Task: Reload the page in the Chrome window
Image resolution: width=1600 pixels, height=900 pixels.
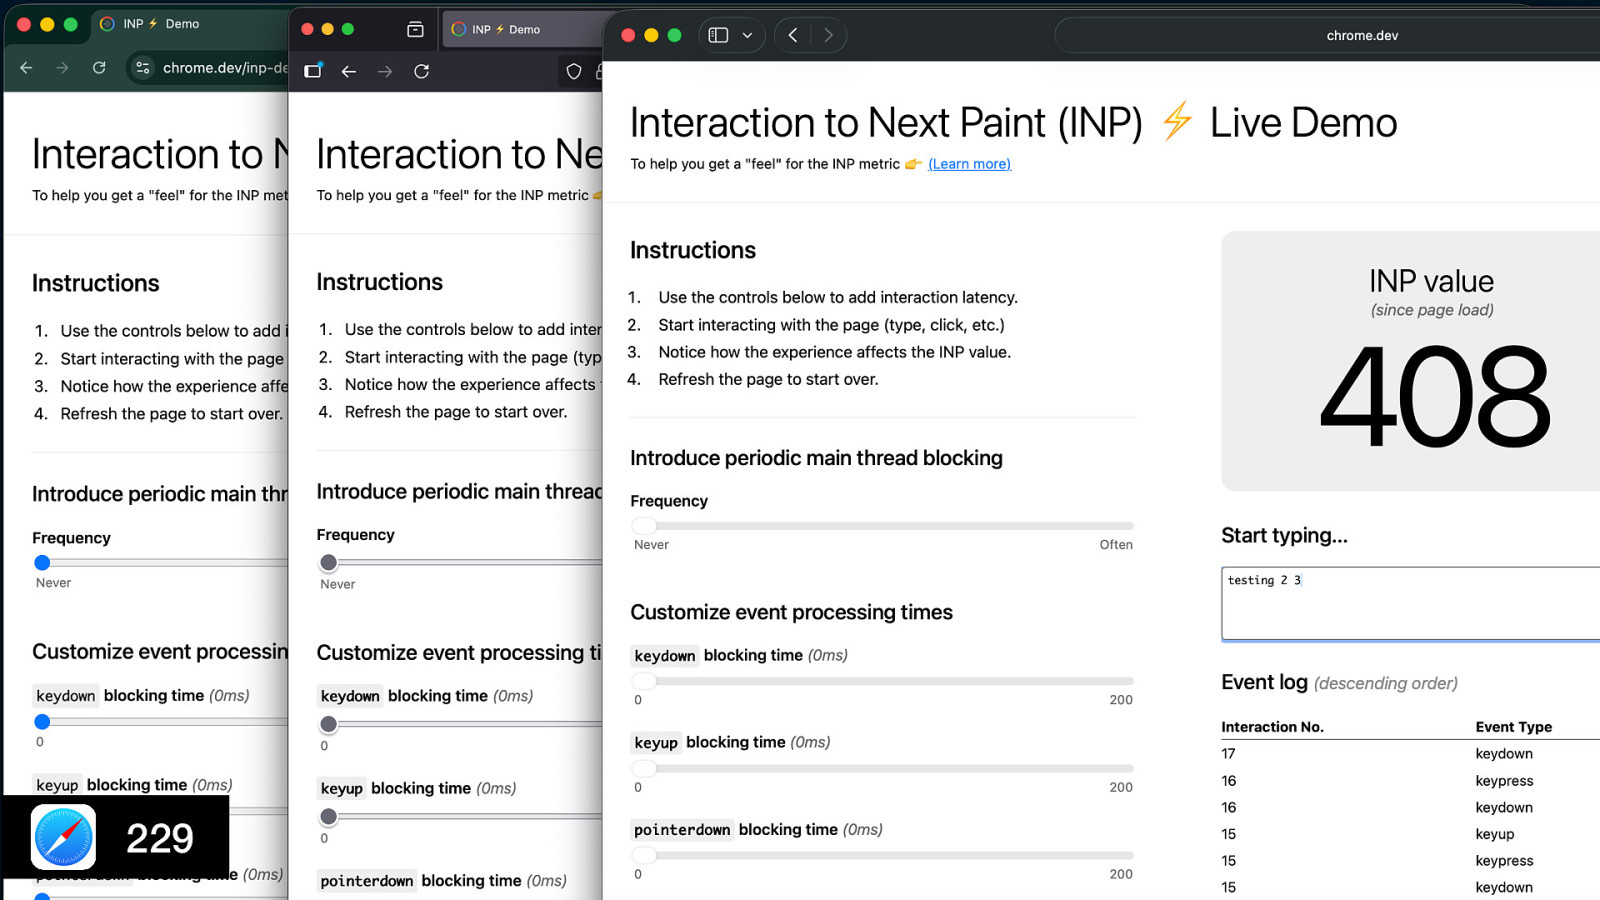Action: tap(99, 67)
